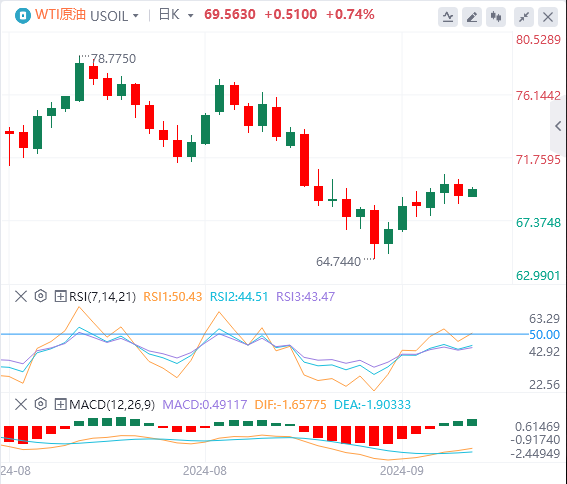
Task: Switch chart type with candlestick icon
Action: [496, 17]
